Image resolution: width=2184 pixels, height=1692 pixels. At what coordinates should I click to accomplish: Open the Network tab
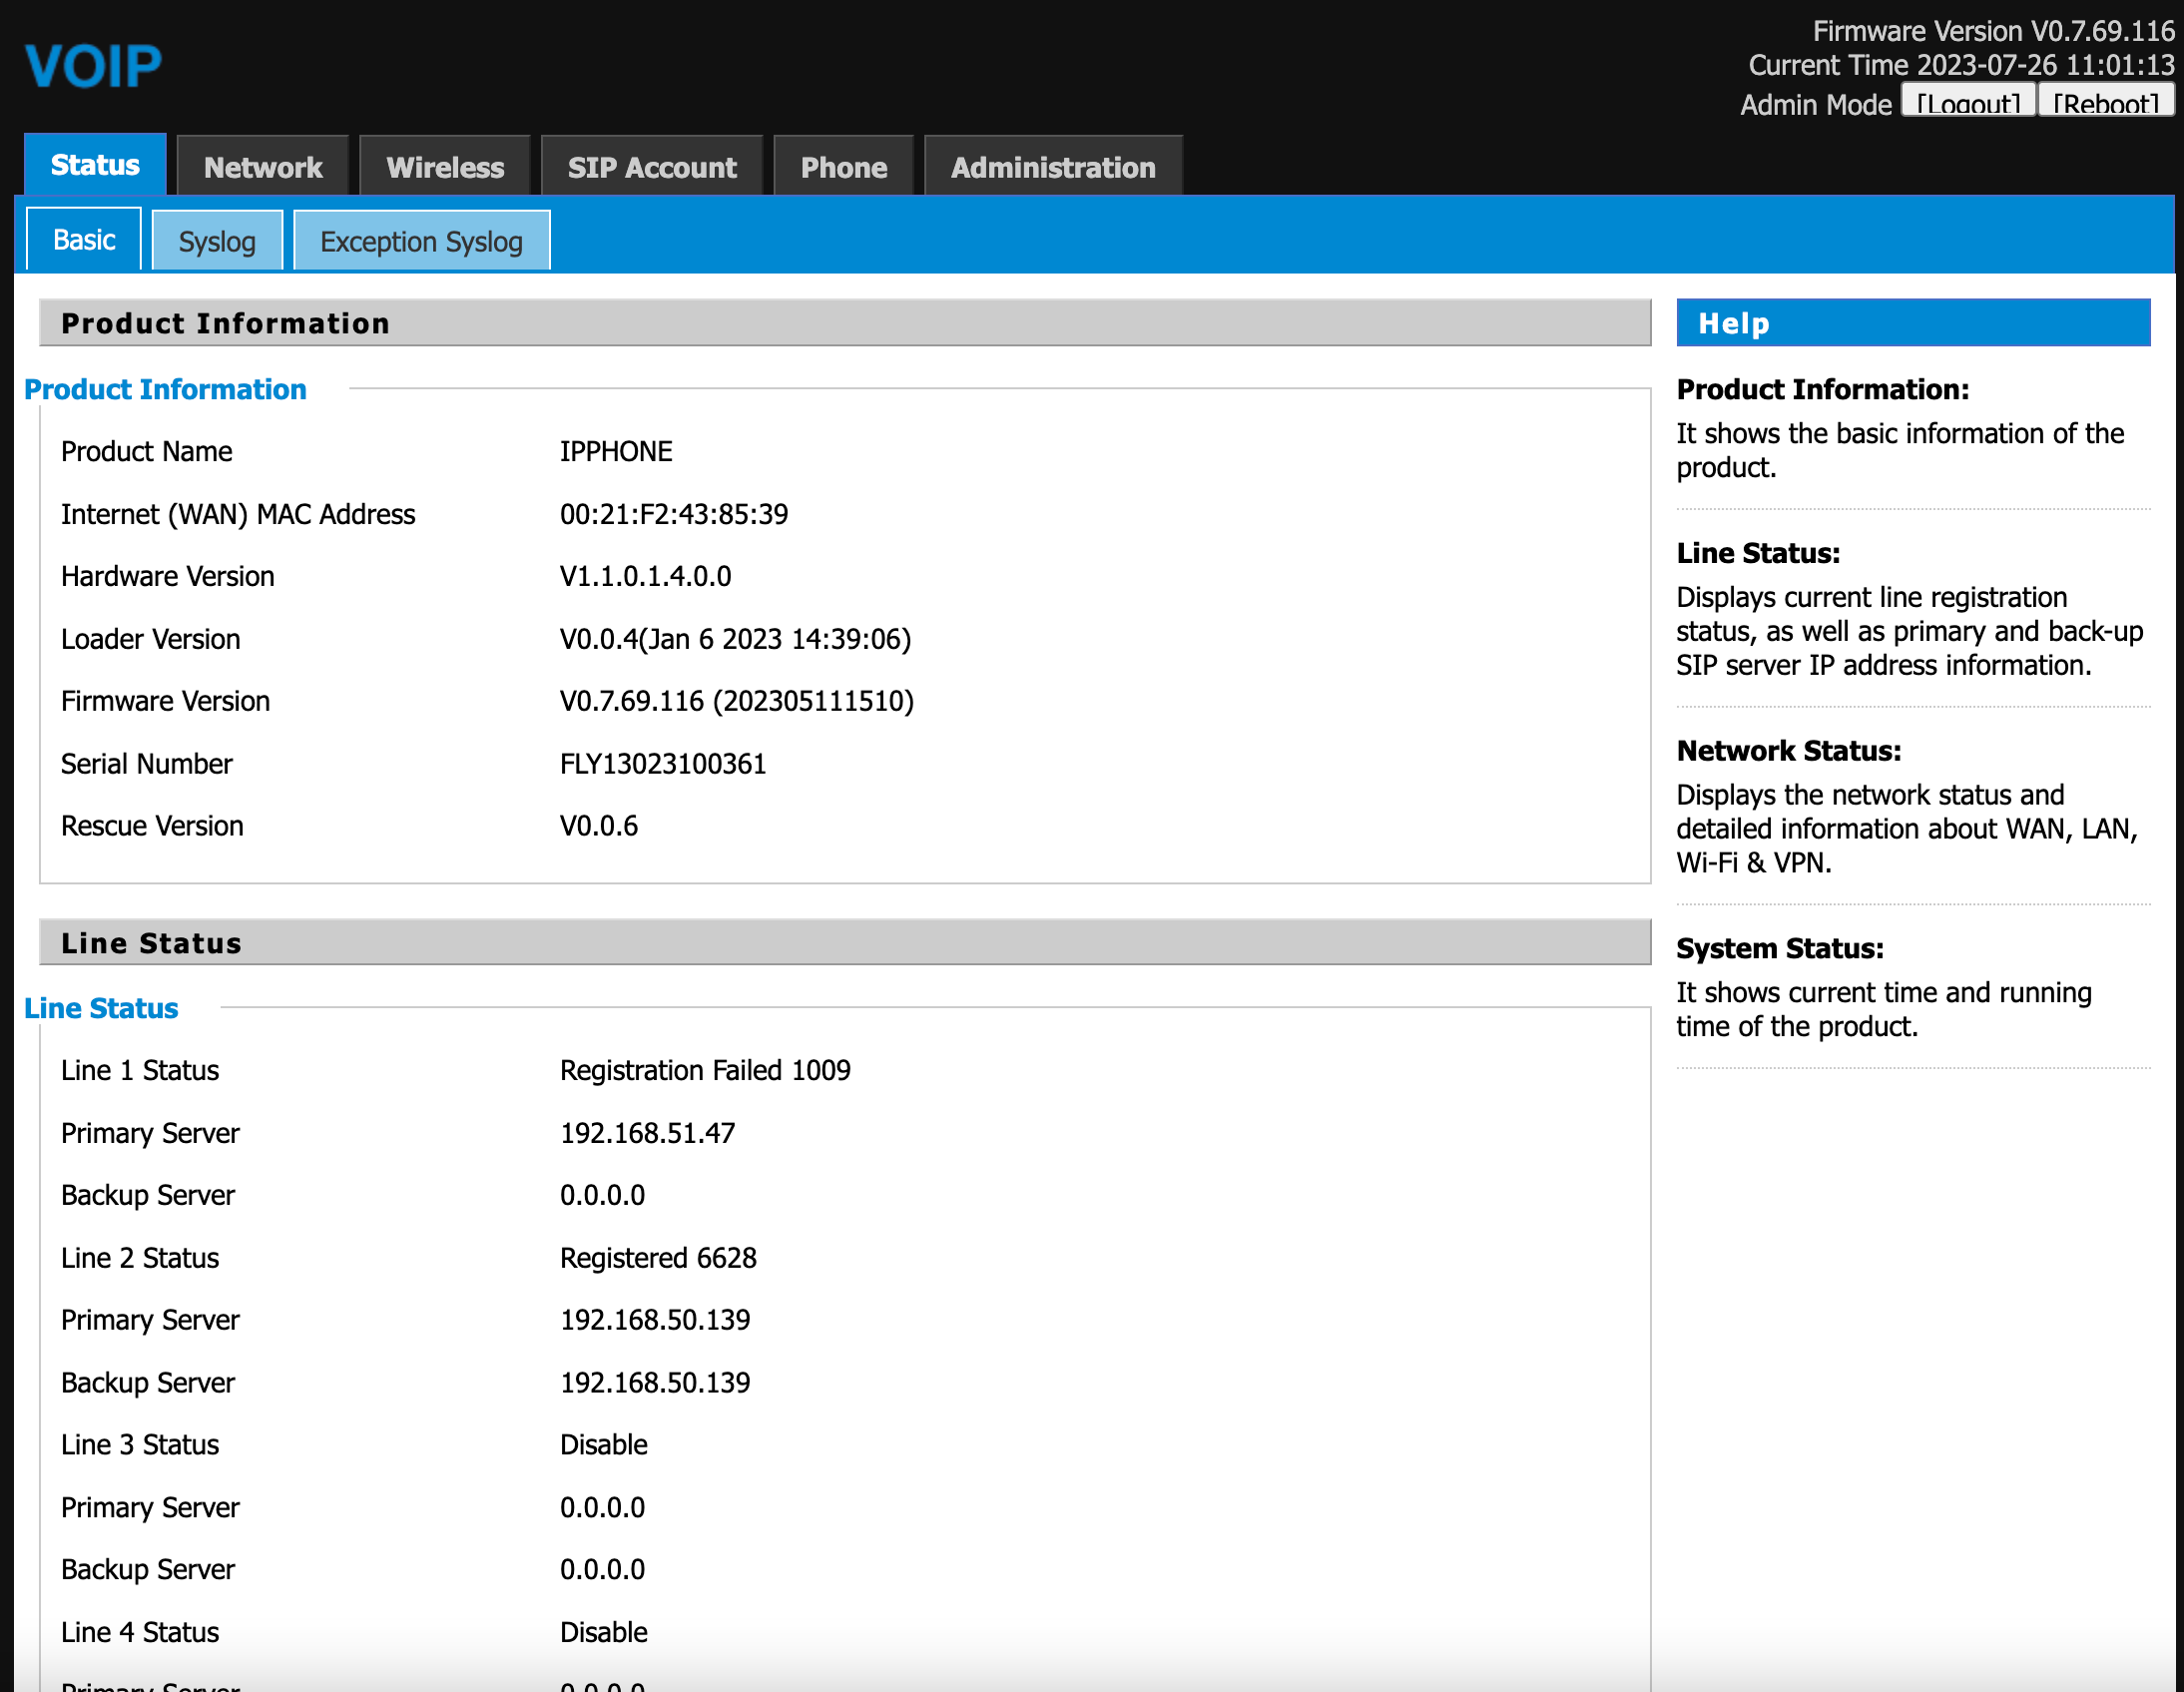point(263,167)
